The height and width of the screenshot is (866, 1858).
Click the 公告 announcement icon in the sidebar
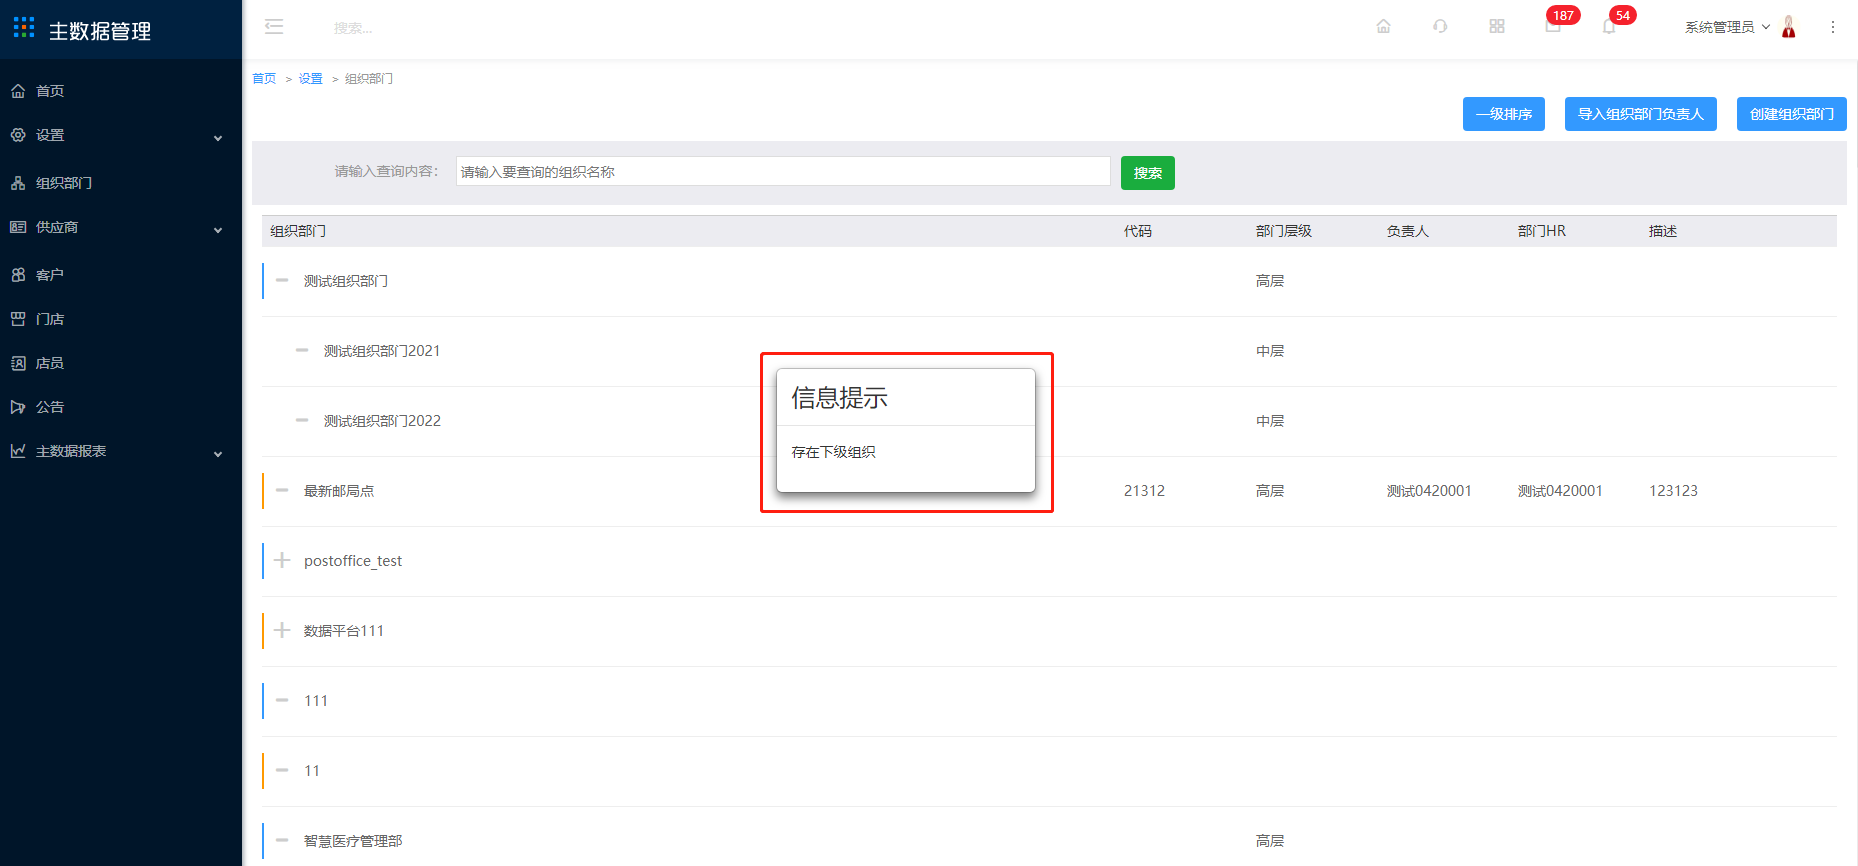point(18,407)
